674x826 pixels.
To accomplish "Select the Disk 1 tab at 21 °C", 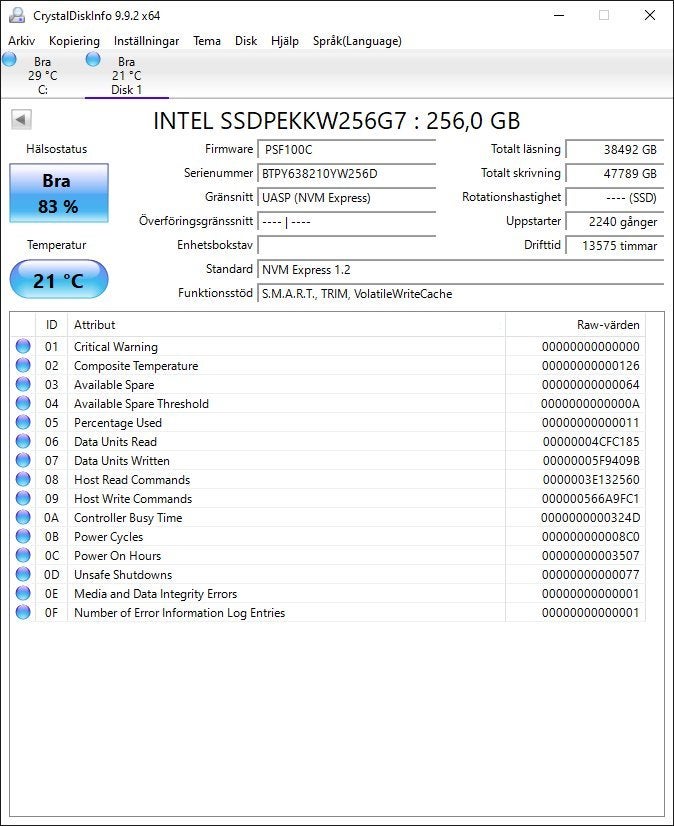I will (126, 75).
